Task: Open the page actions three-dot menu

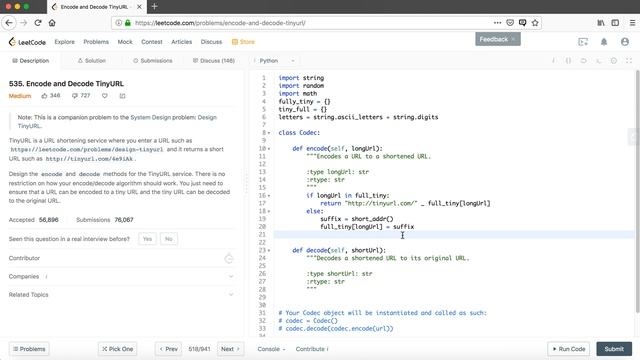Action: 497,23
